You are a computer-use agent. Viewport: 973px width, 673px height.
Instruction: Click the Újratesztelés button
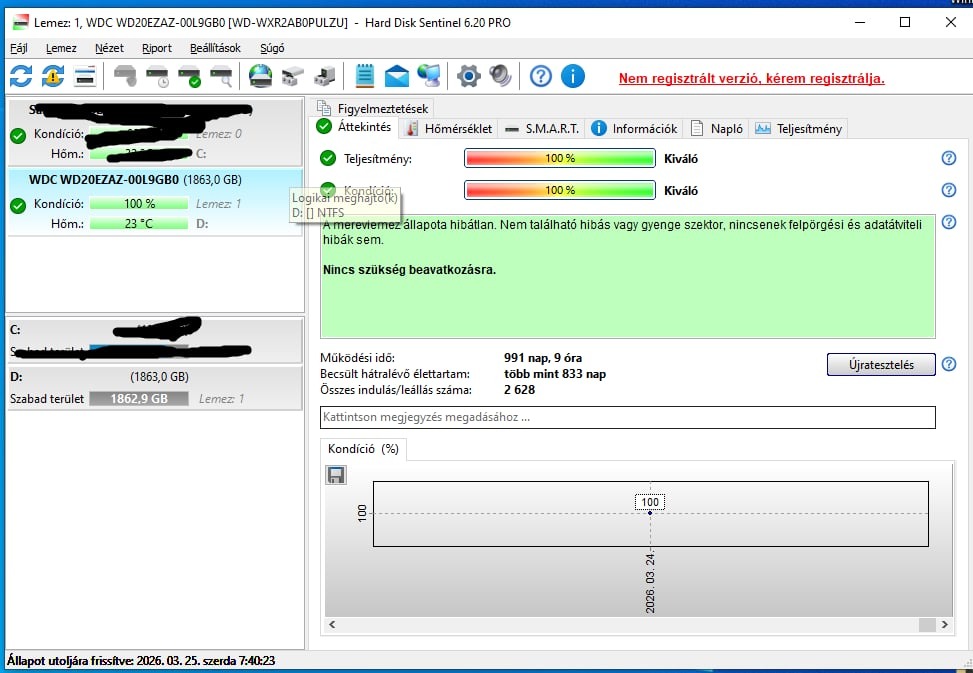click(x=881, y=365)
